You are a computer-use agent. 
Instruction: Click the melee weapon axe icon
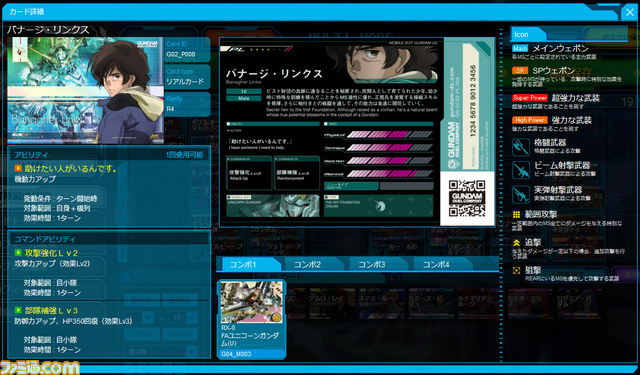click(x=521, y=147)
